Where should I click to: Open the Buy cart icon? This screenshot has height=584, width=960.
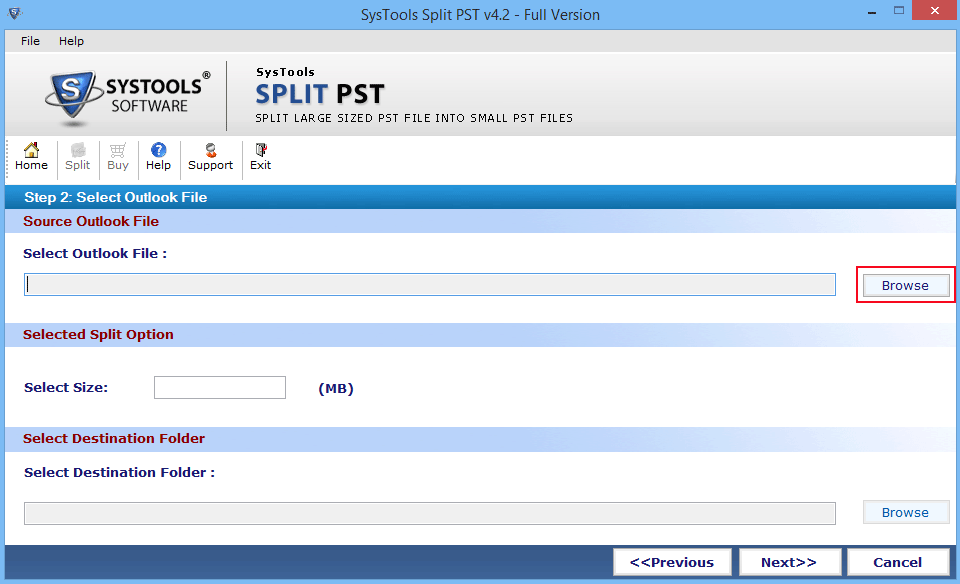118,157
